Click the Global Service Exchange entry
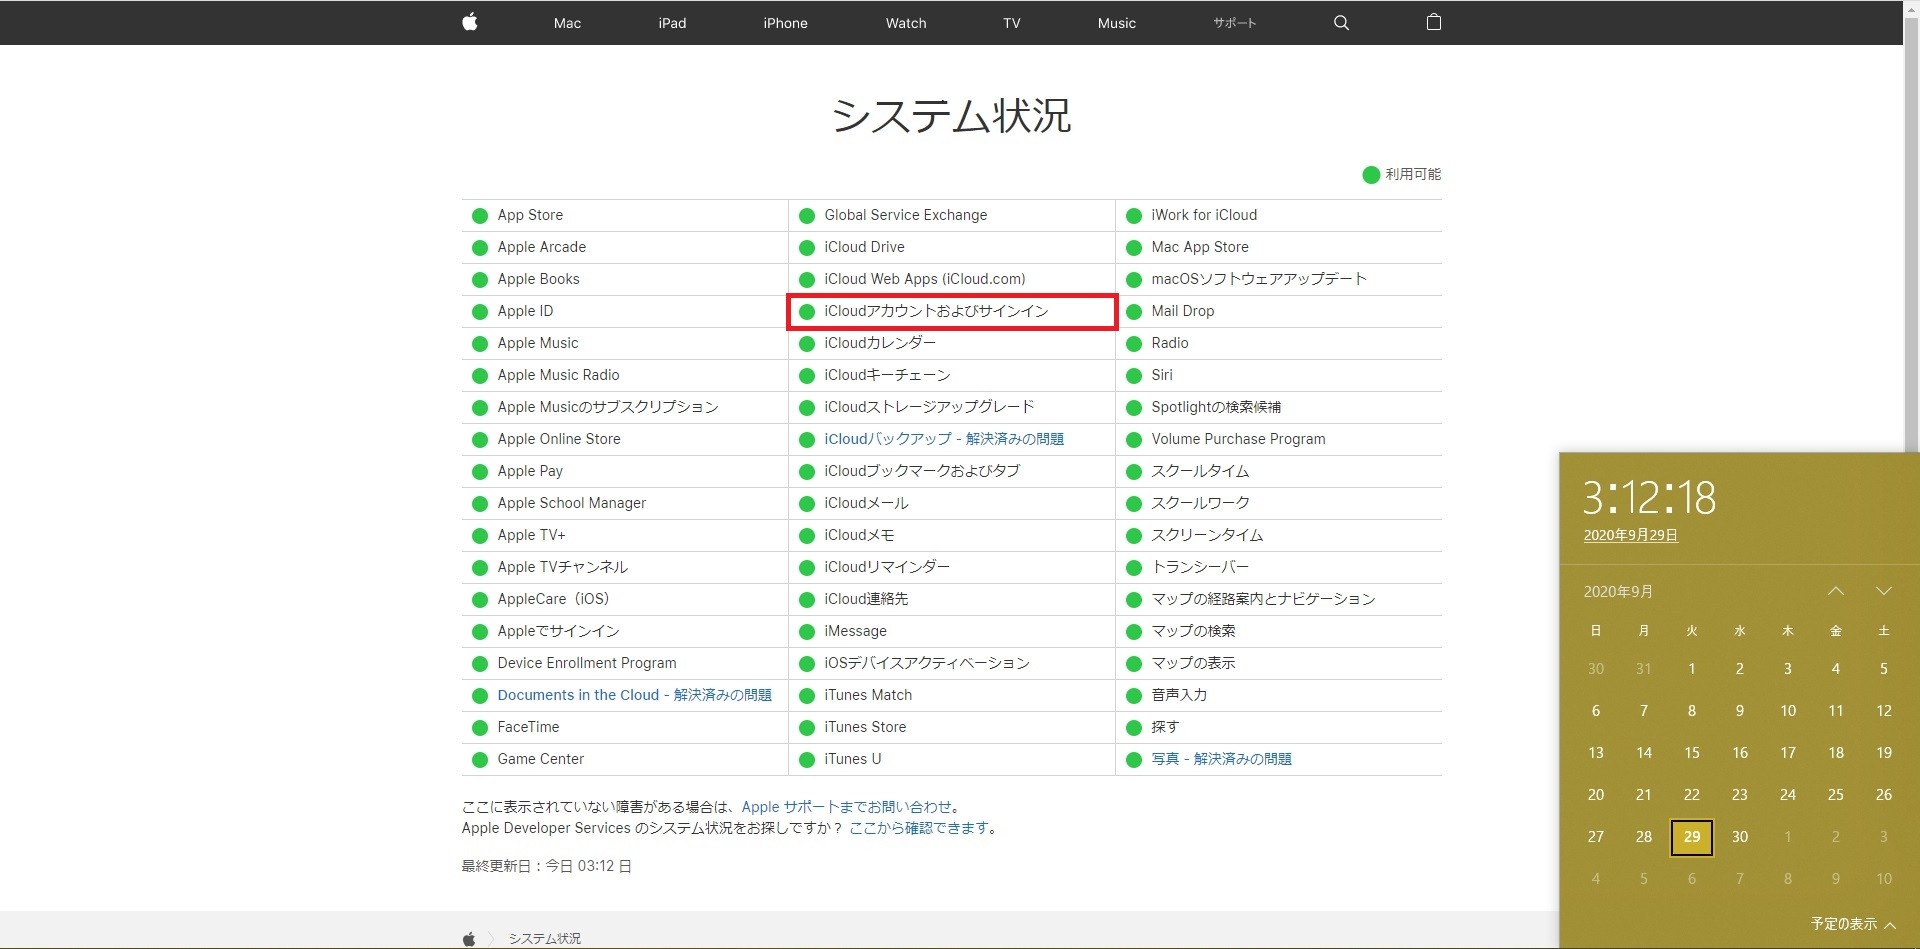Screen dimensions: 1920x949 [905, 215]
